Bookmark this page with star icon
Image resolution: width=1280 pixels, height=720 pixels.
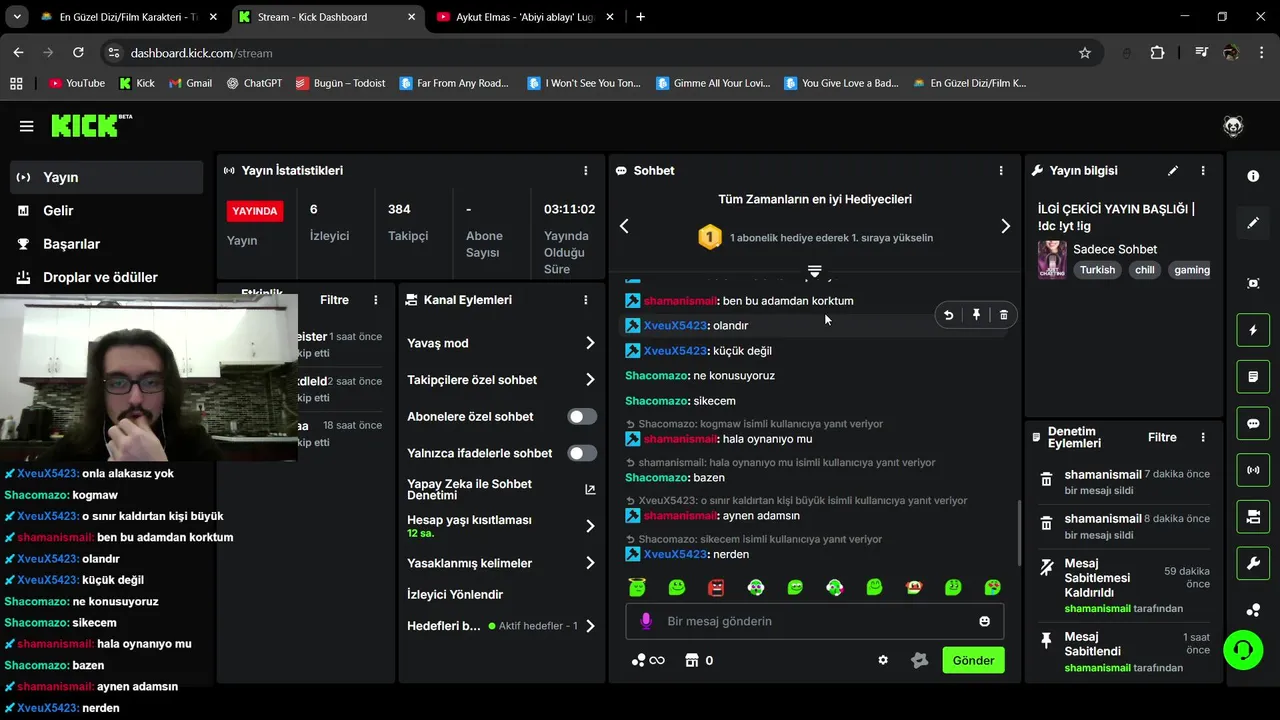[1085, 53]
